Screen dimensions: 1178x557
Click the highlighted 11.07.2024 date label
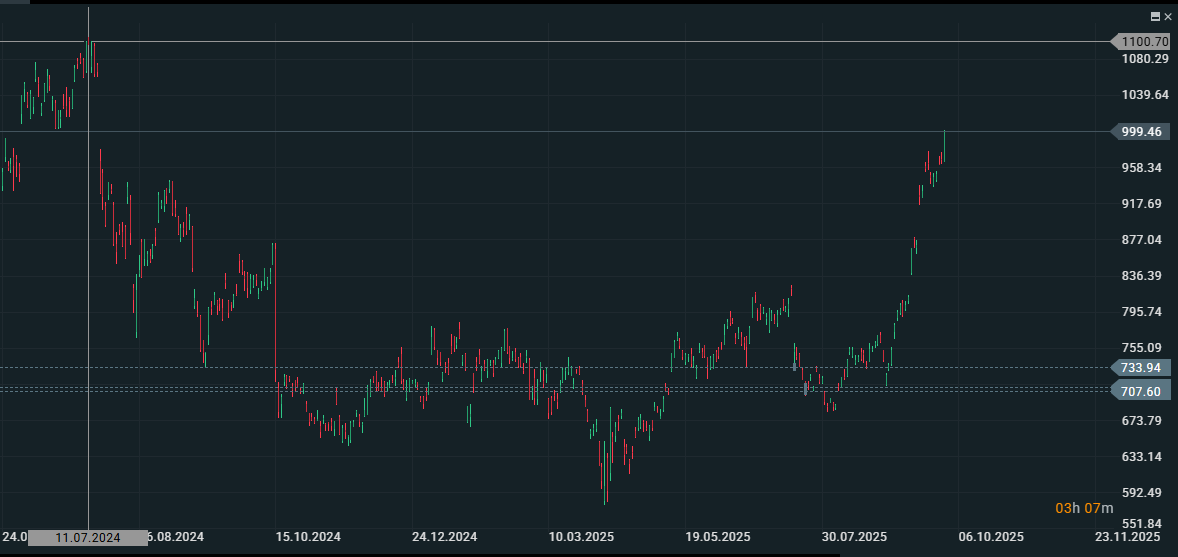(x=88, y=538)
